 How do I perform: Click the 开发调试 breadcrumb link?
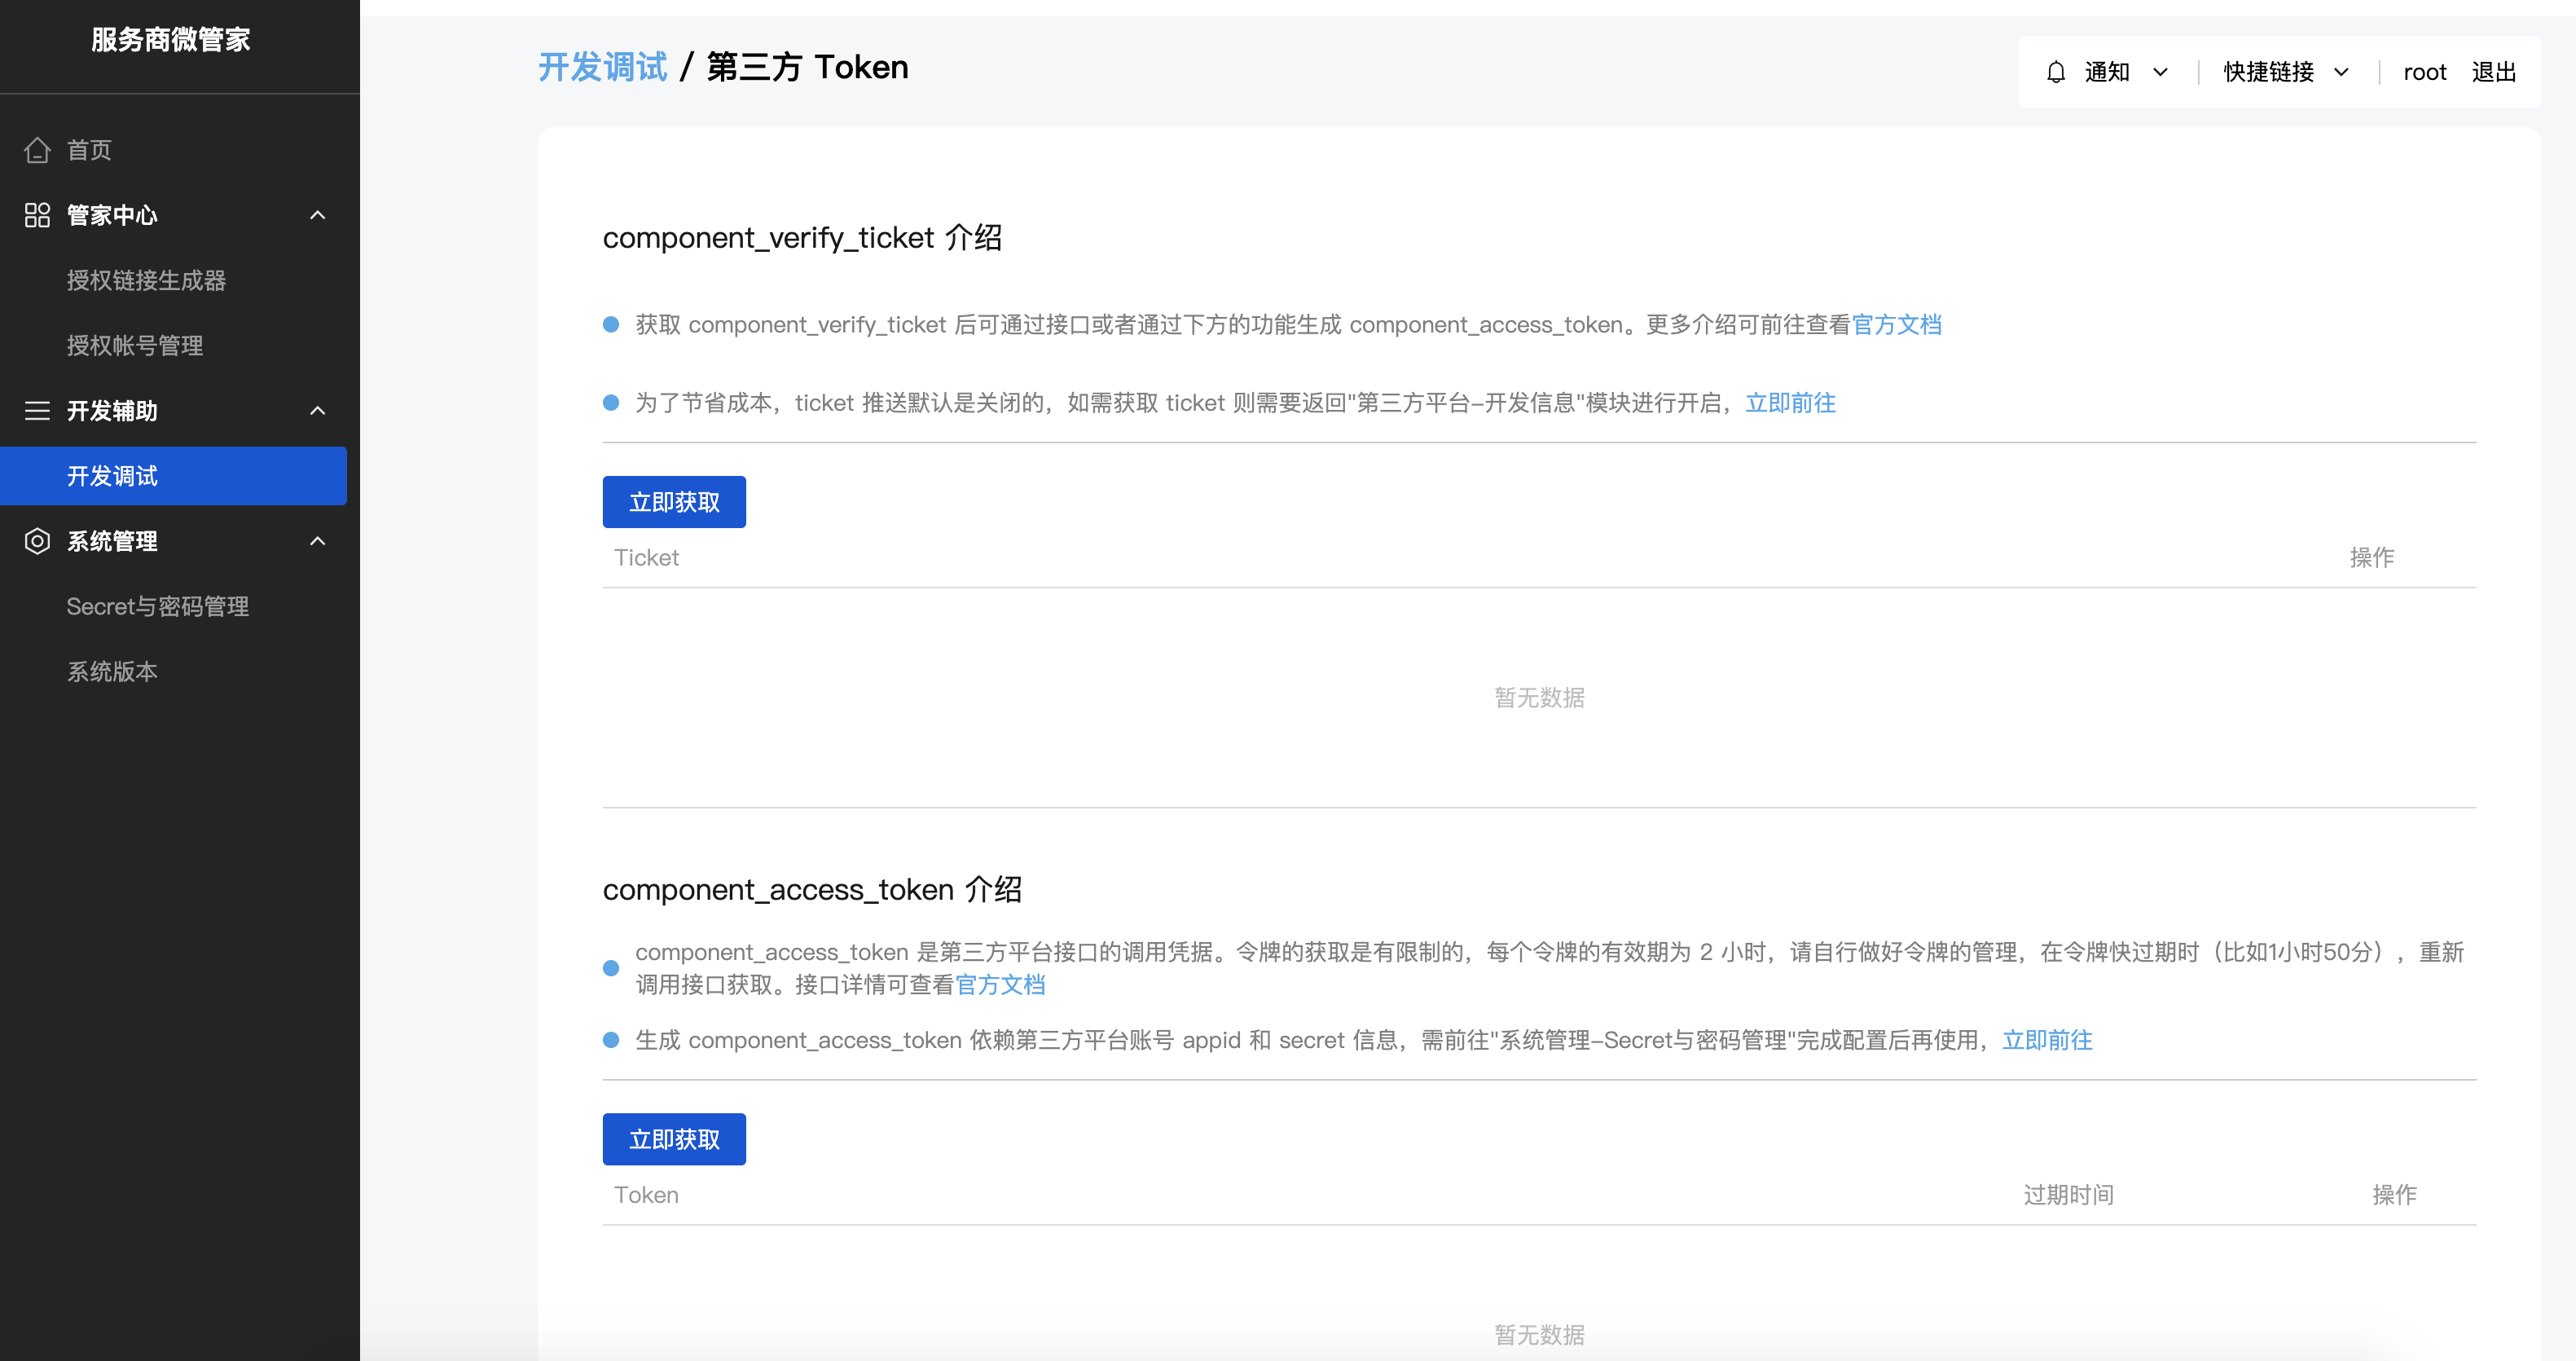click(602, 67)
